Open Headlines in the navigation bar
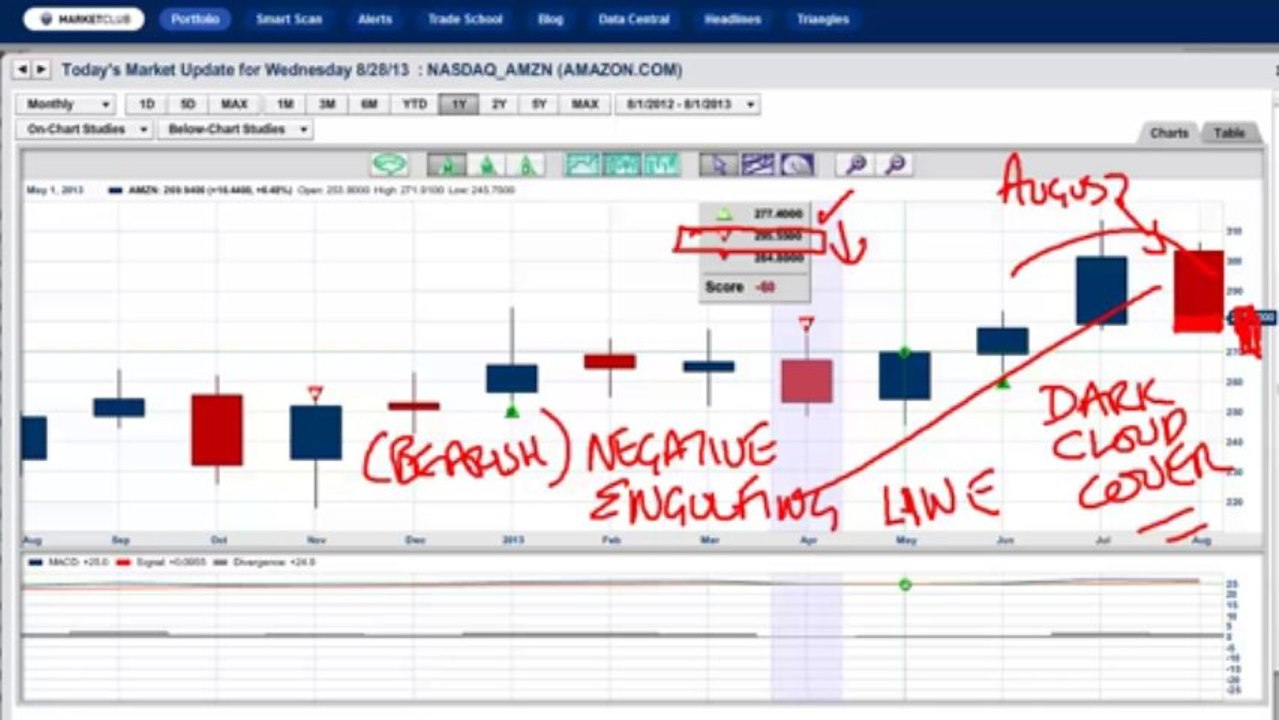The width and height of the screenshot is (1279, 720). pos(734,19)
